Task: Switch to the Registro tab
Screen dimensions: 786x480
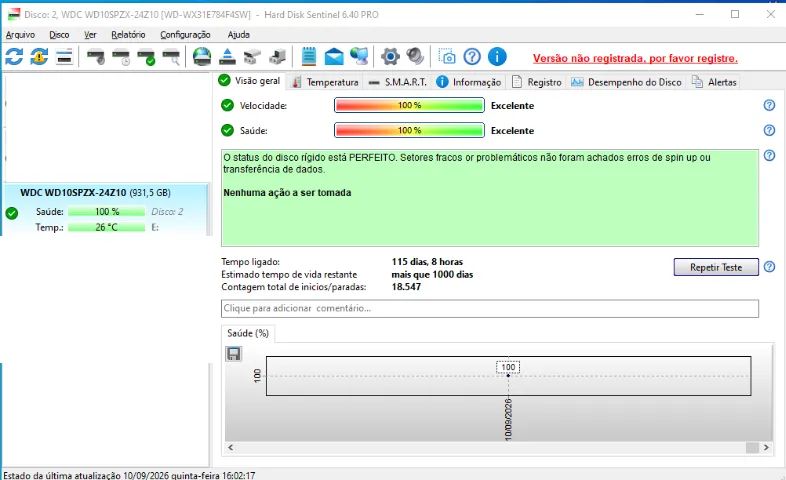Action: [x=537, y=82]
